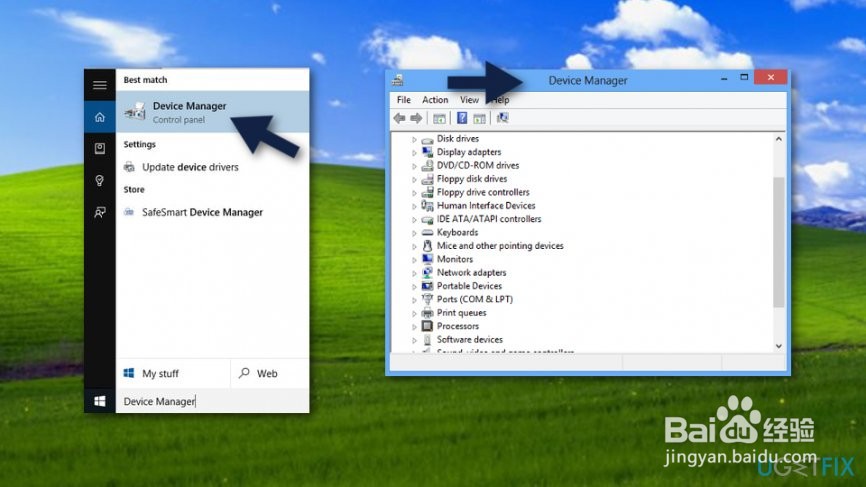The width and height of the screenshot is (866, 487).
Task: Click the Back arrow in Device Manager toolbar
Action: tap(399, 118)
